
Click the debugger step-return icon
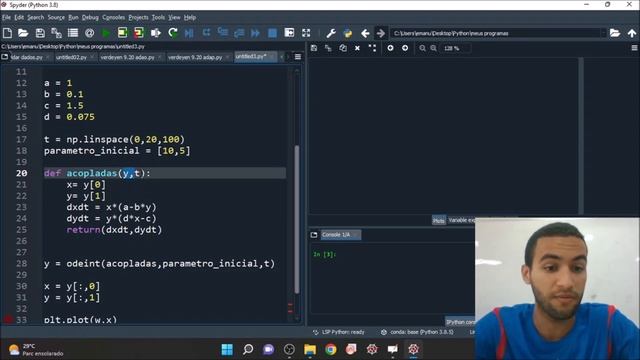coord(239,33)
